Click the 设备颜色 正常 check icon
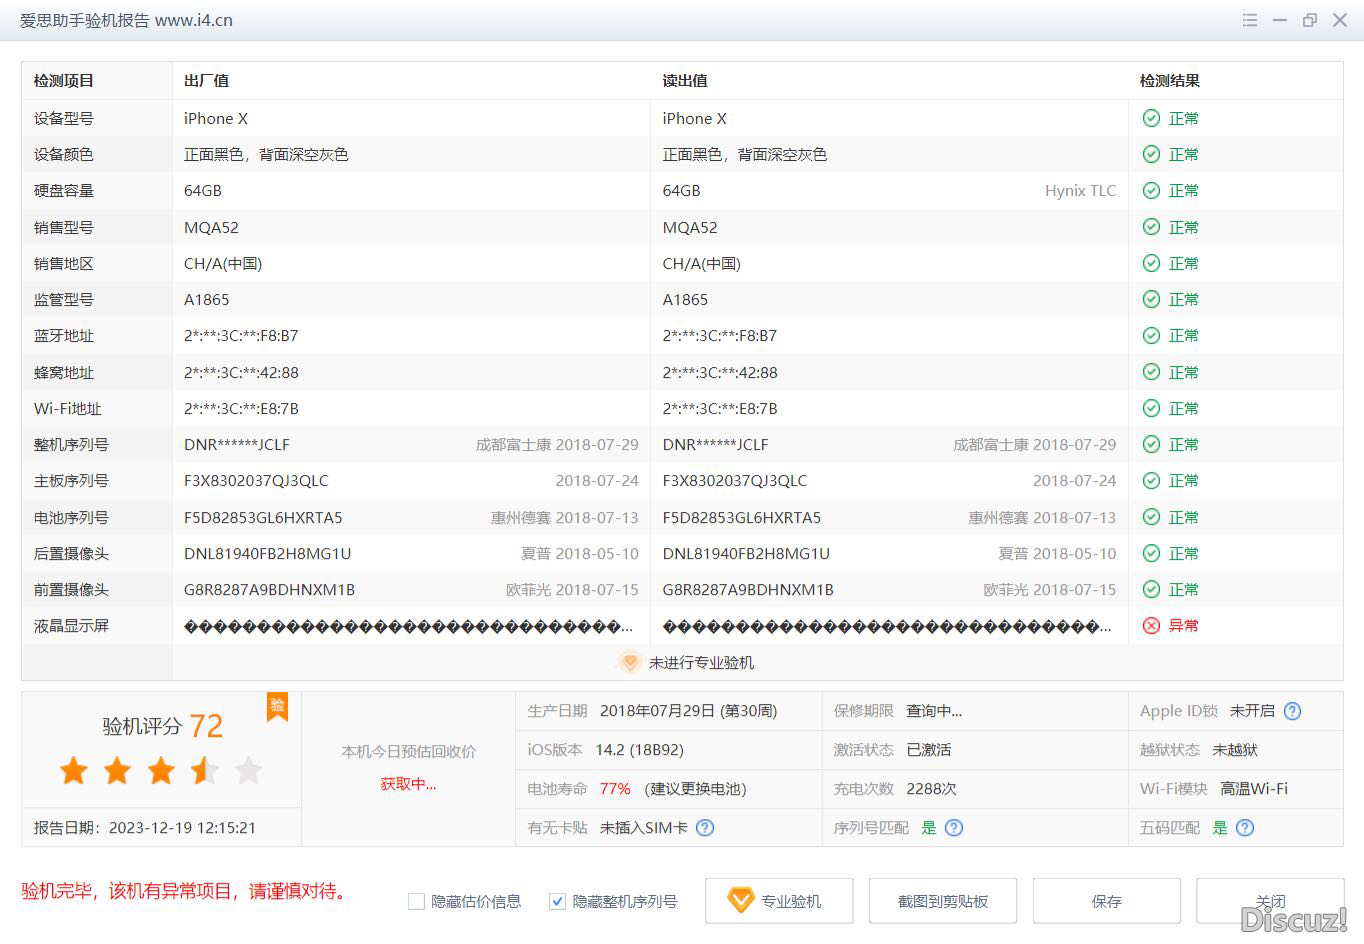 pos(1151,154)
